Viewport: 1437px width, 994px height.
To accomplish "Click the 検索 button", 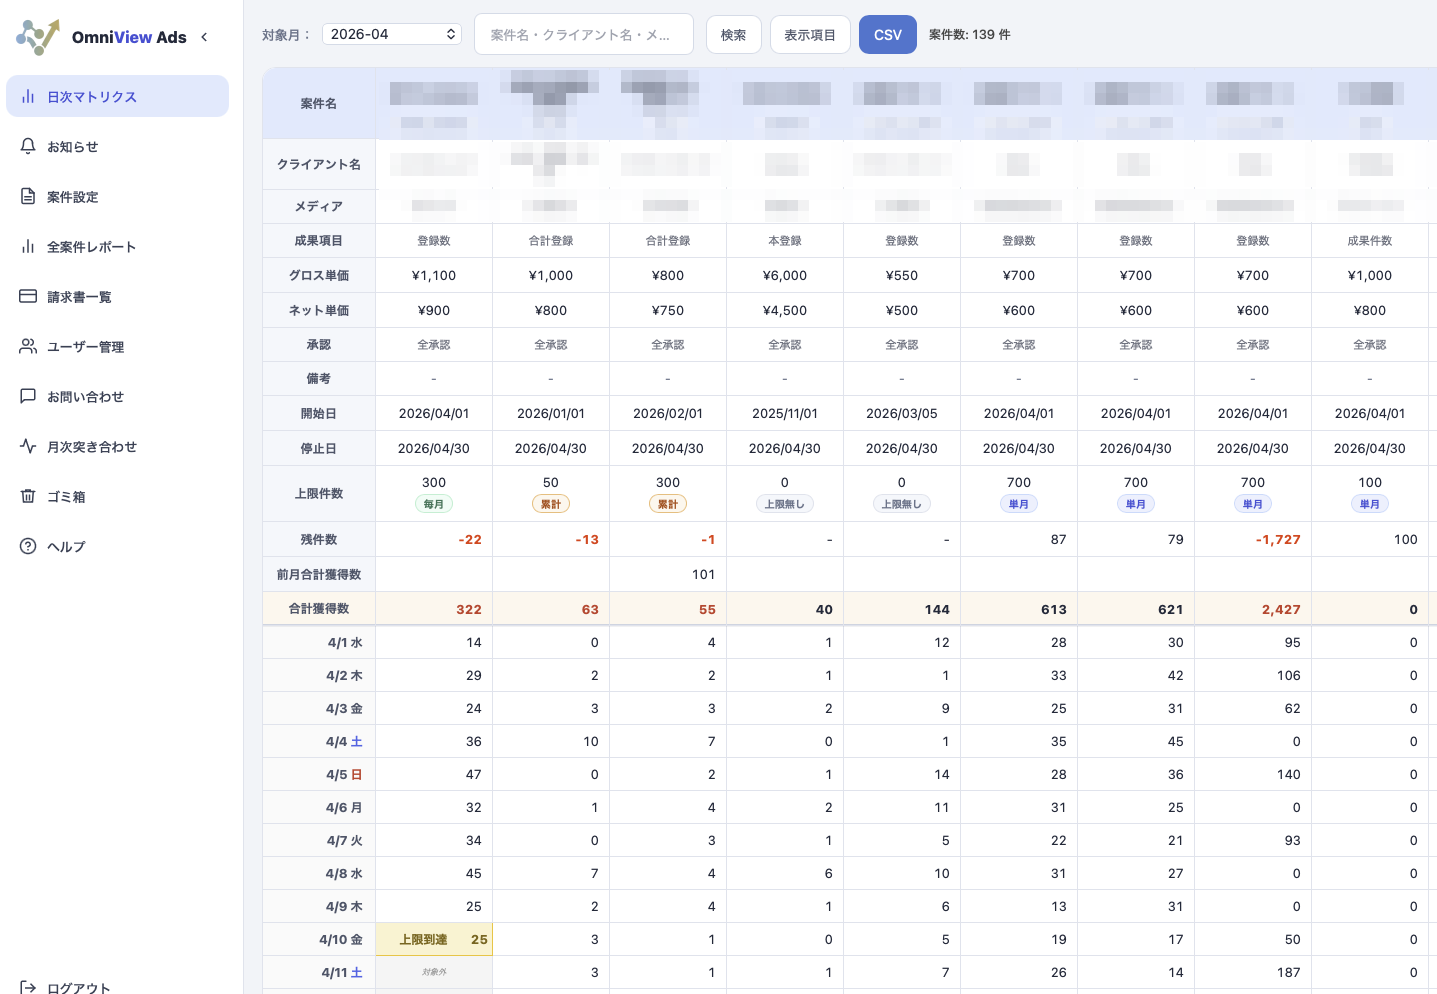I will tap(734, 35).
